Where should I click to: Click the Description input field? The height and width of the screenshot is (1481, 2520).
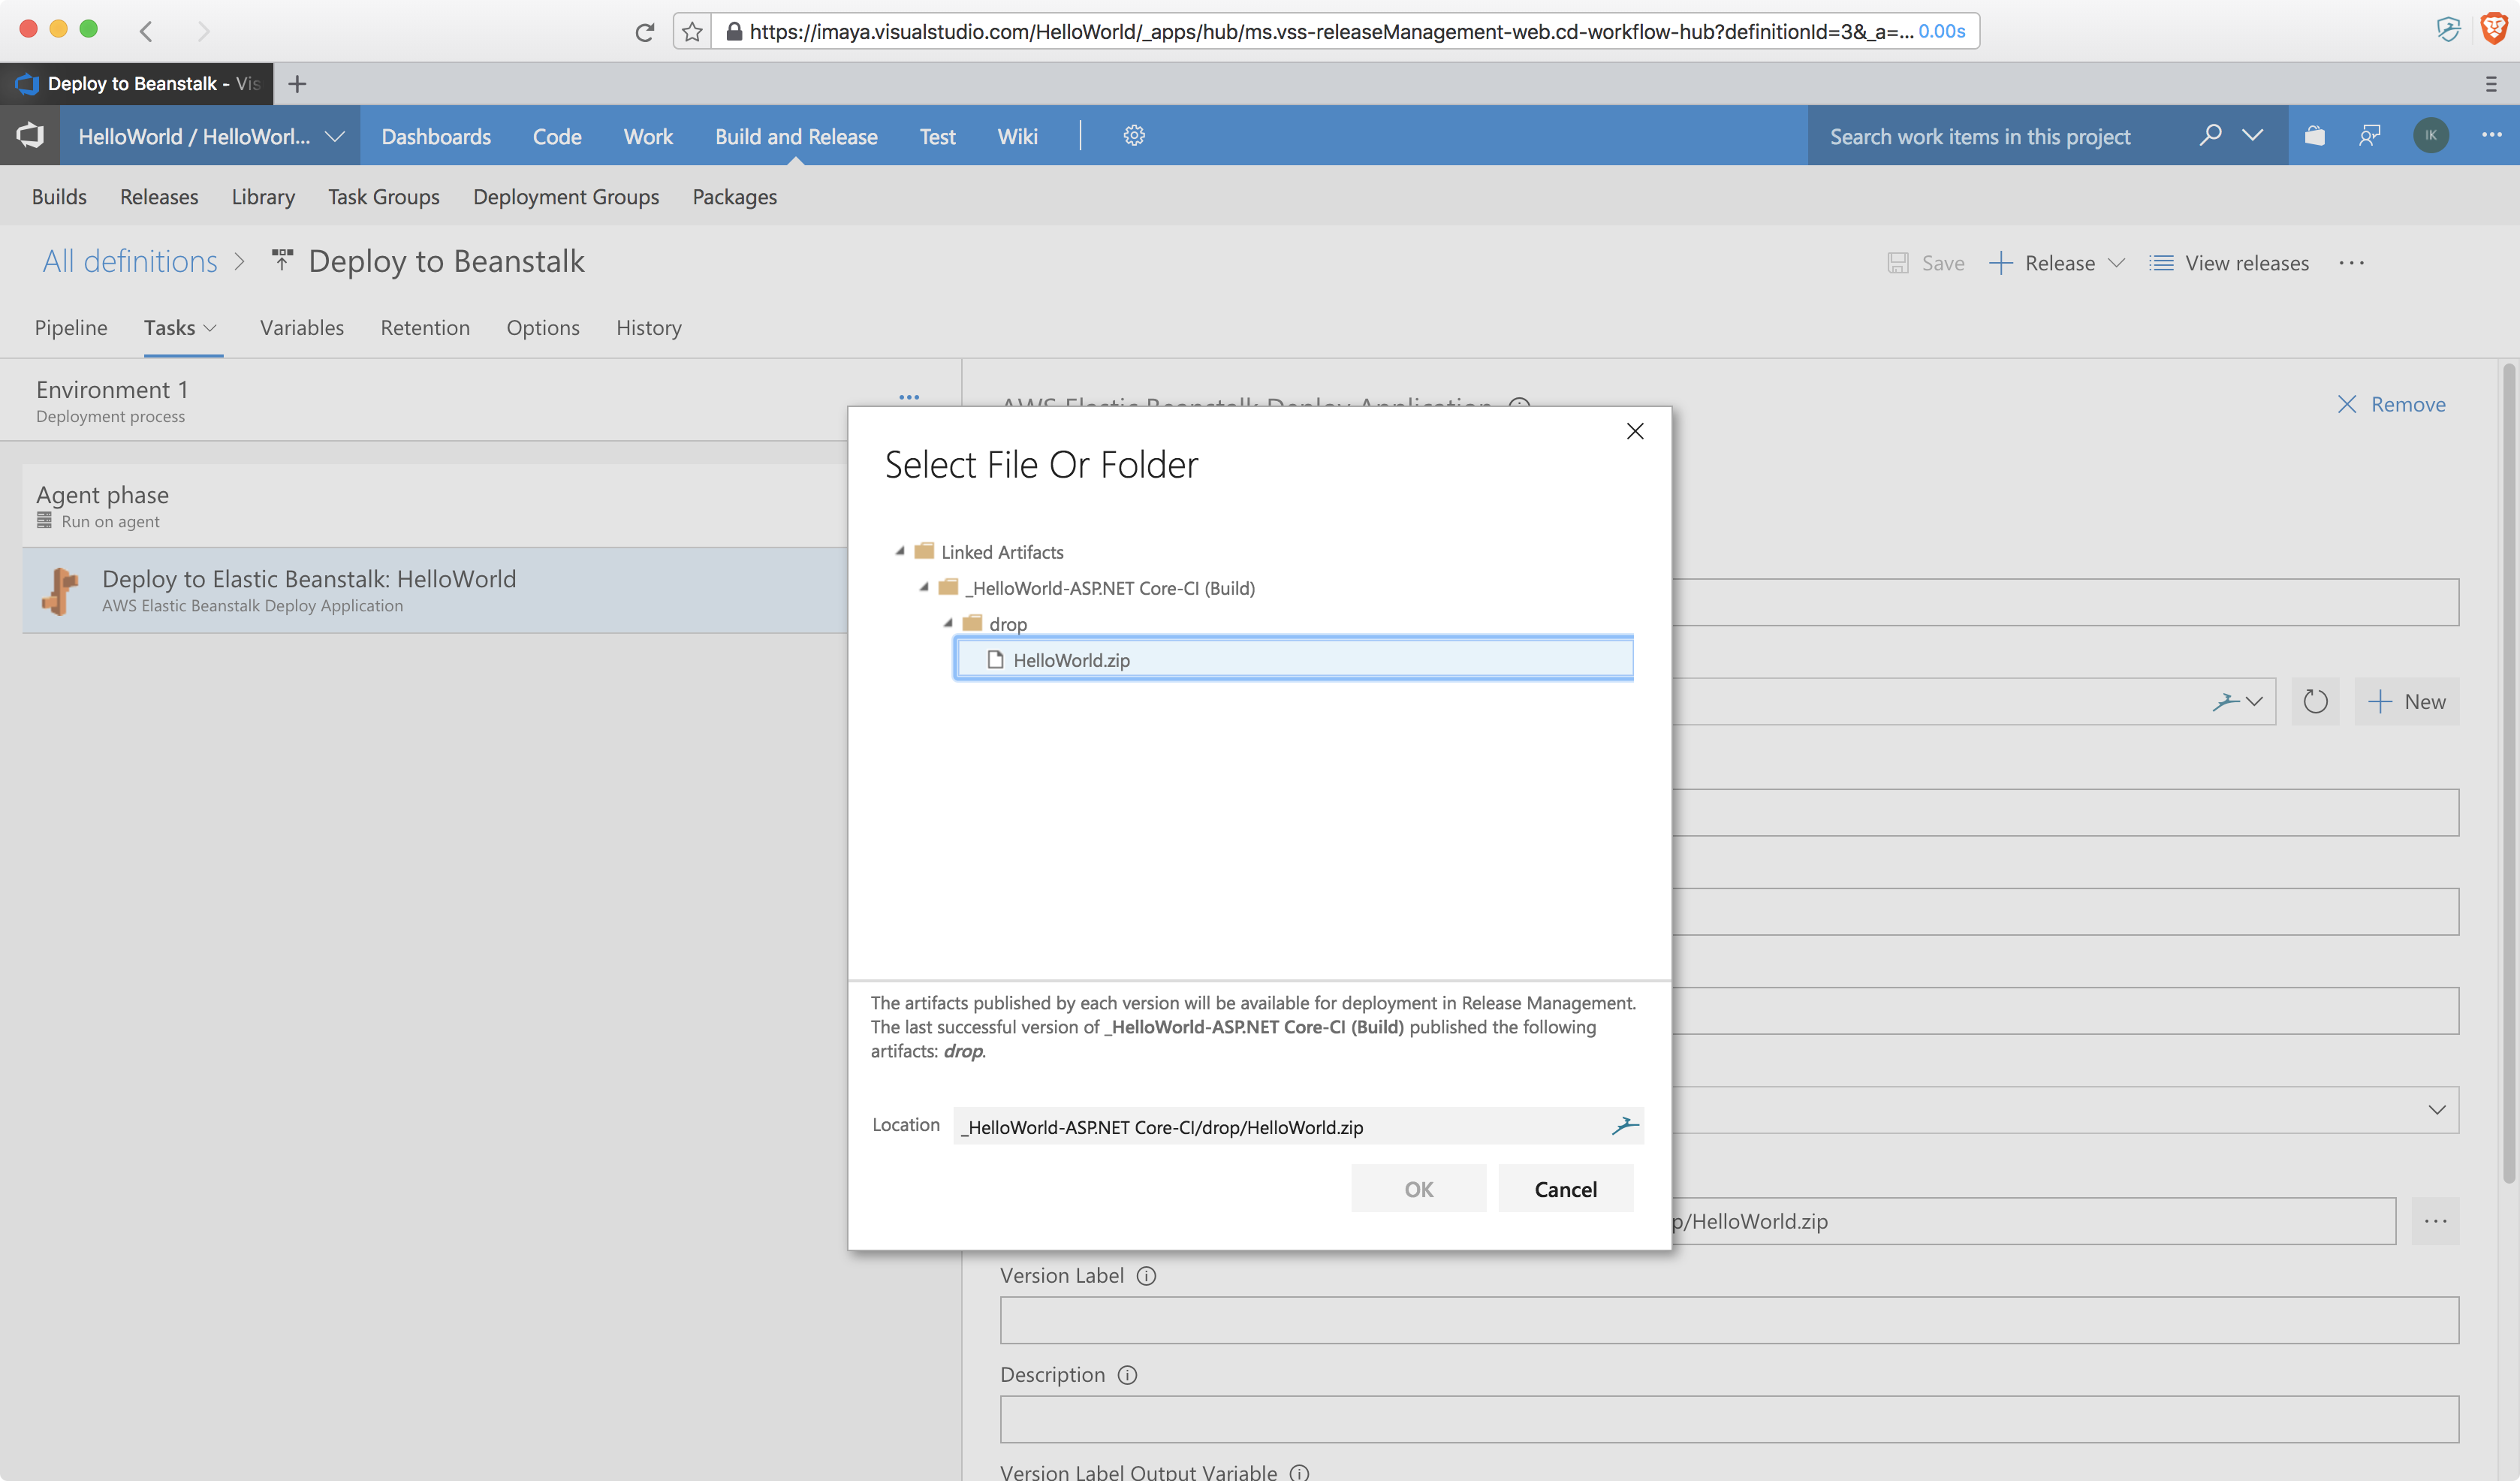pyautogui.click(x=1729, y=1419)
